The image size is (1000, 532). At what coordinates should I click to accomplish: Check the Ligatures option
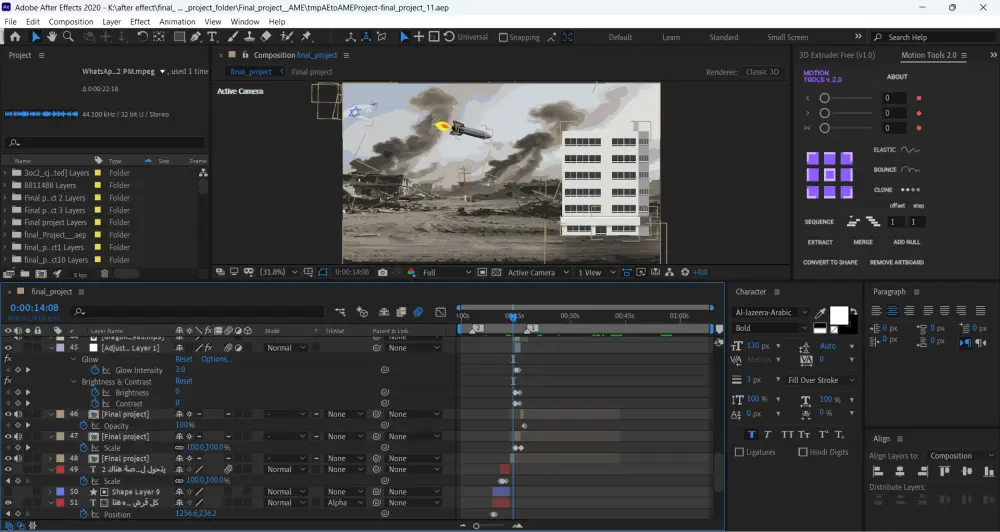point(740,452)
